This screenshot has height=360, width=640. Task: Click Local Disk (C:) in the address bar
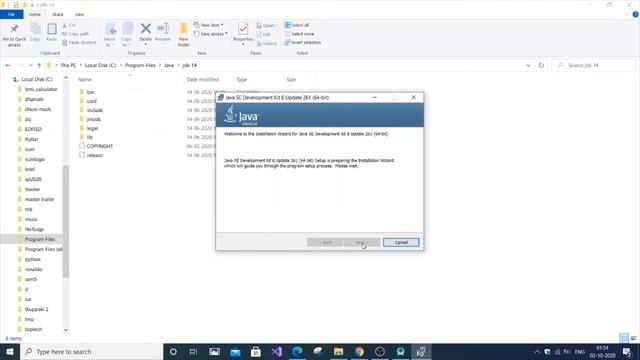click(100, 65)
